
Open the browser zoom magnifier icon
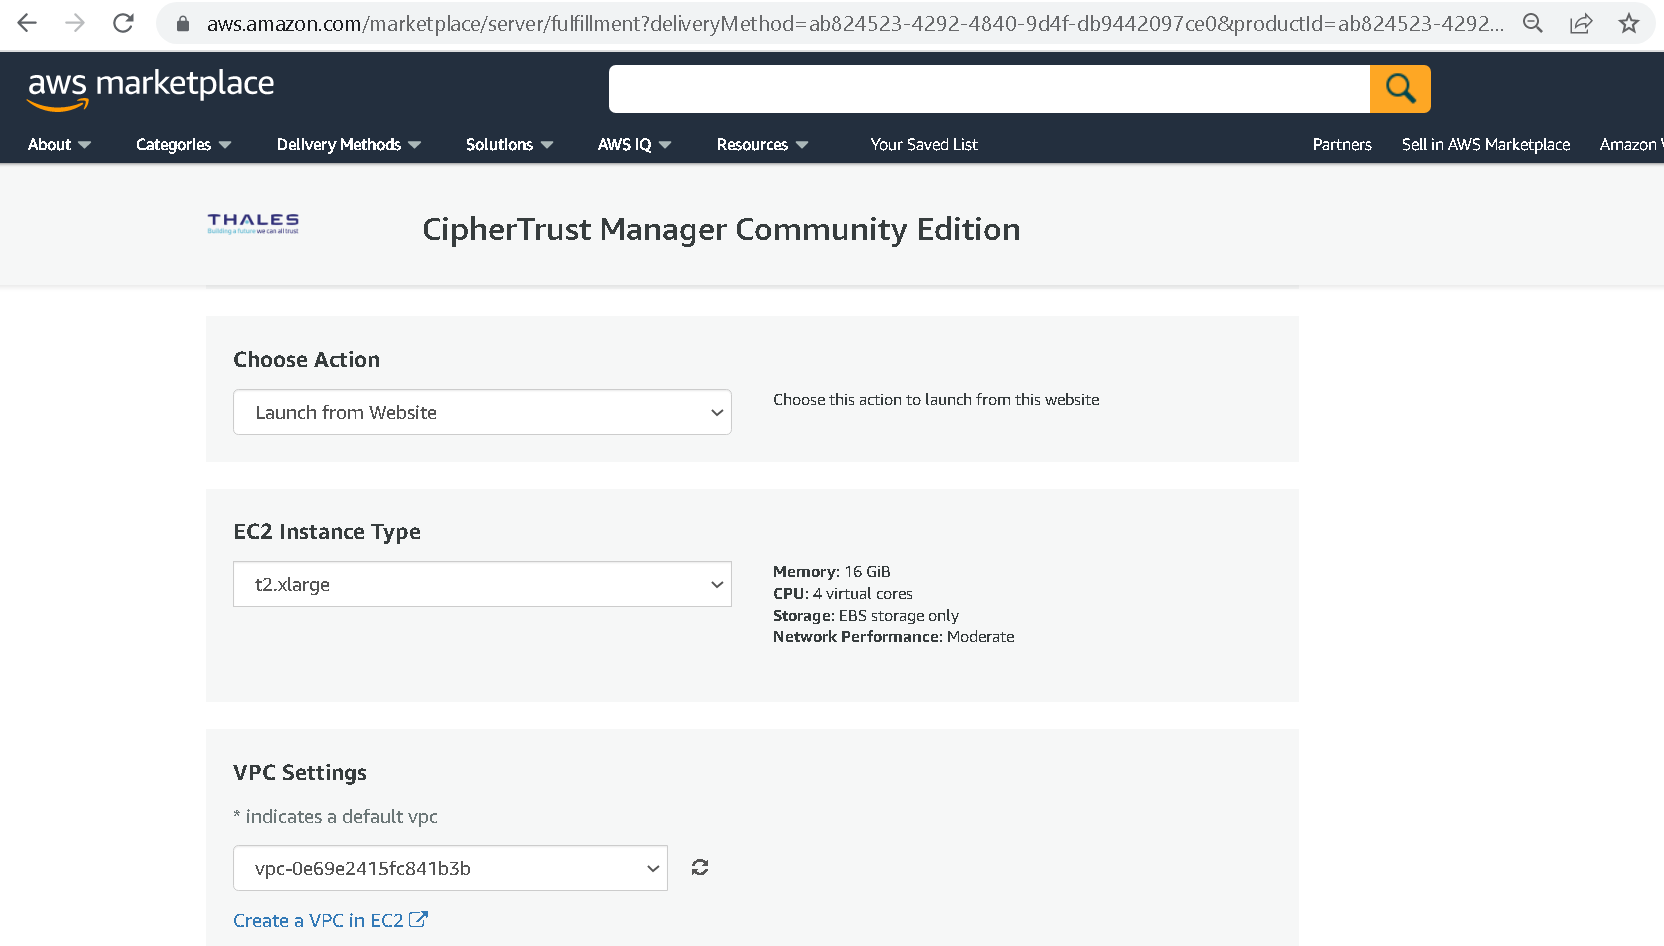tap(1533, 23)
